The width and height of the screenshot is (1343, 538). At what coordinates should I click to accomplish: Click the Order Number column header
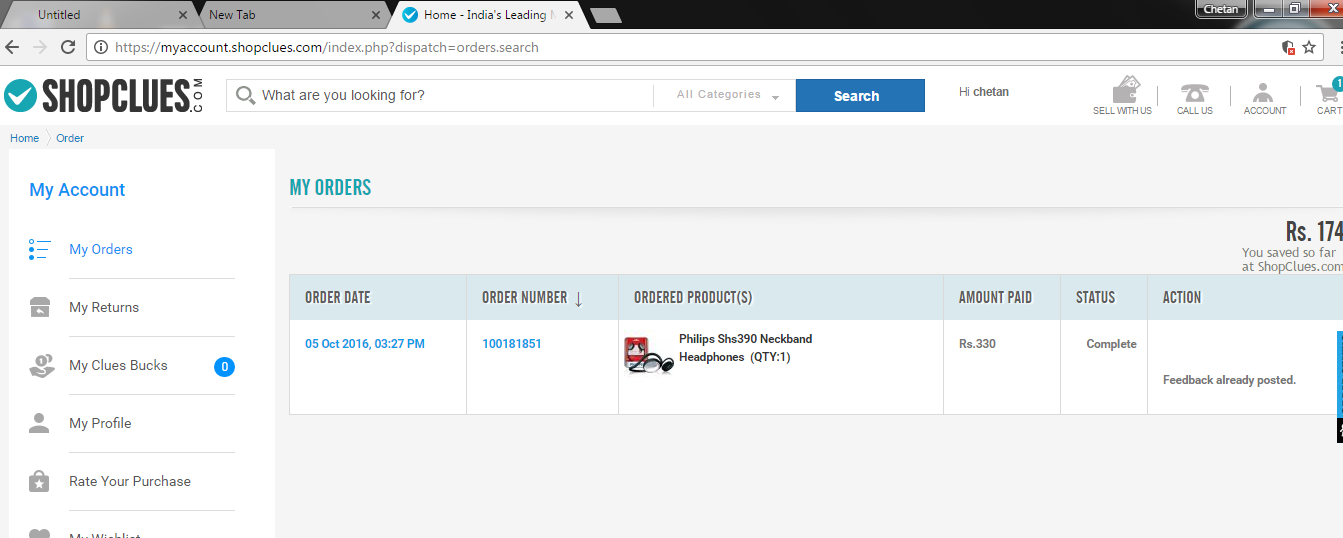tap(525, 297)
